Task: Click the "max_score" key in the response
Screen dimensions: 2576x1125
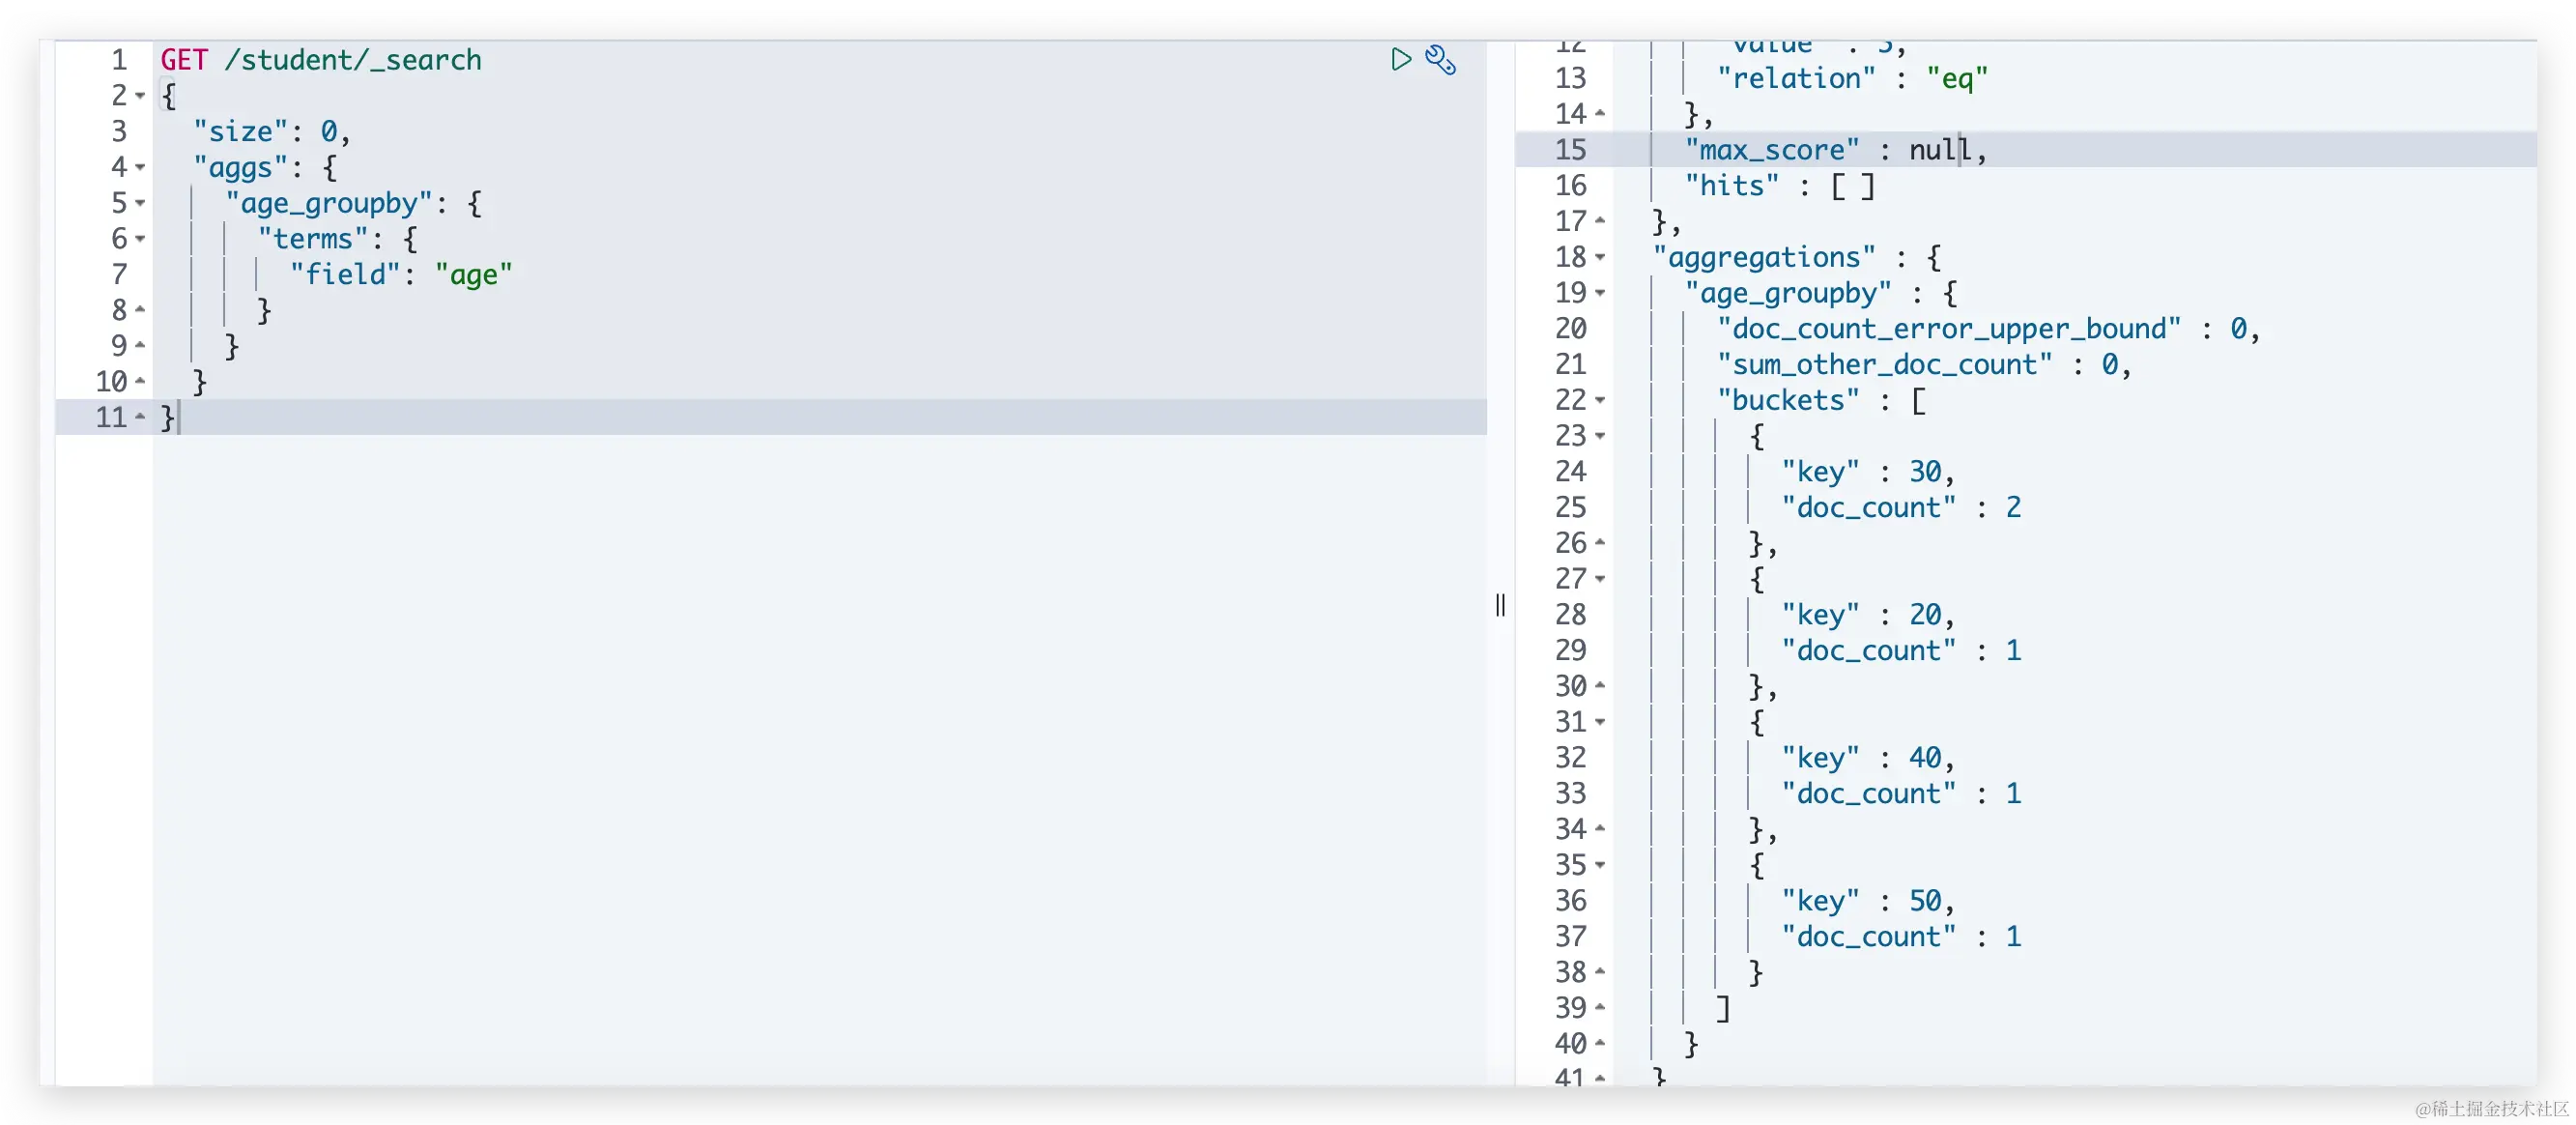Action: (1772, 150)
